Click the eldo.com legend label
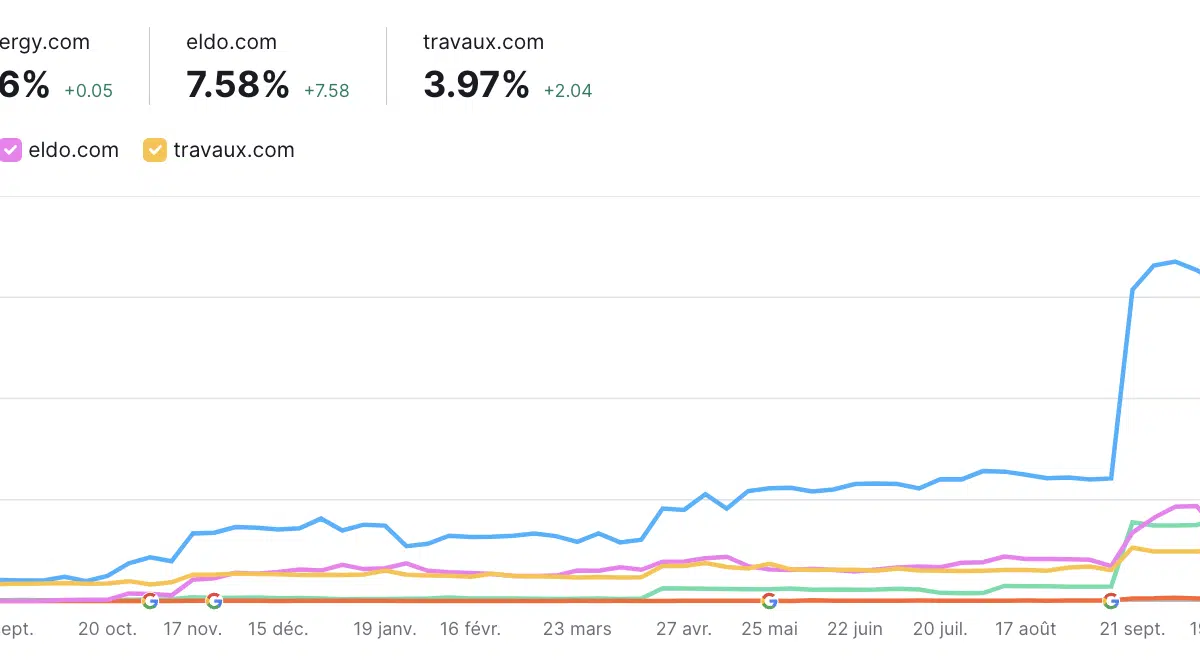The height and width of the screenshot is (672, 1200). pyautogui.click(x=74, y=151)
